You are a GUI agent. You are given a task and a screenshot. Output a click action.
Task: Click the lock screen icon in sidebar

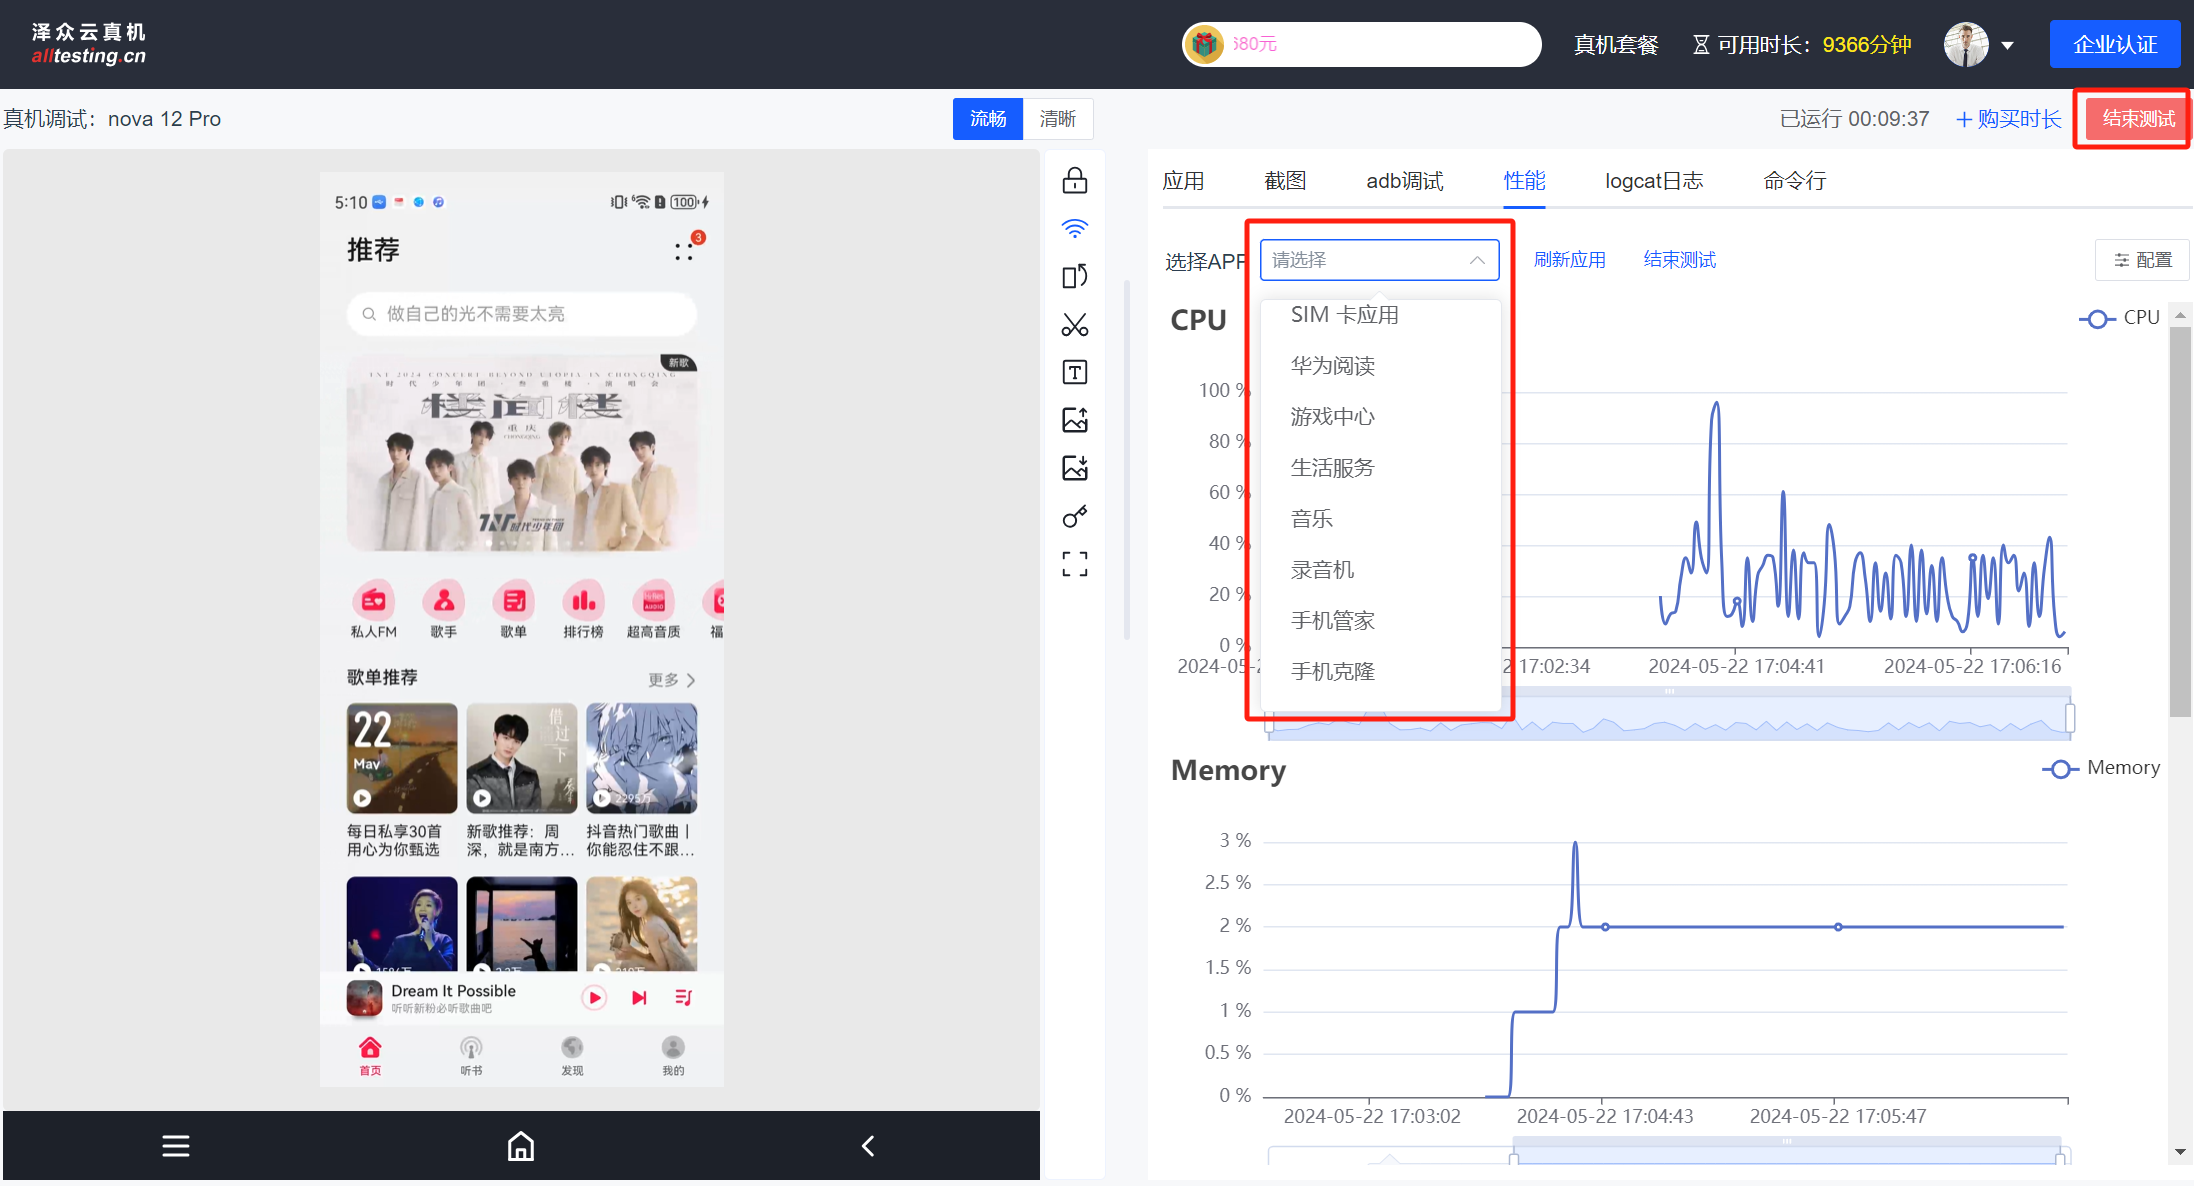pos(1075,181)
